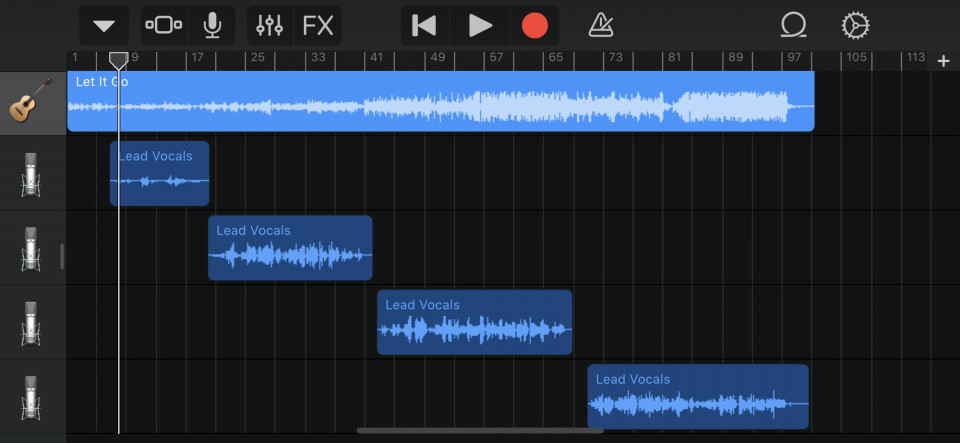Image resolution: width=960 pixels, height=443 pixels.
Task: Open the FX effects panel
Action: [318, 26]
